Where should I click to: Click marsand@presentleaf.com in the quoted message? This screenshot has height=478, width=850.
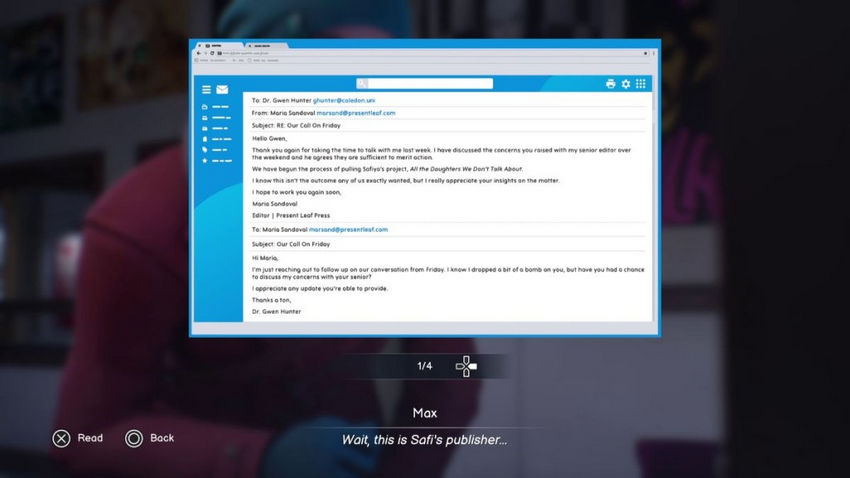click(x=348, y=230)
